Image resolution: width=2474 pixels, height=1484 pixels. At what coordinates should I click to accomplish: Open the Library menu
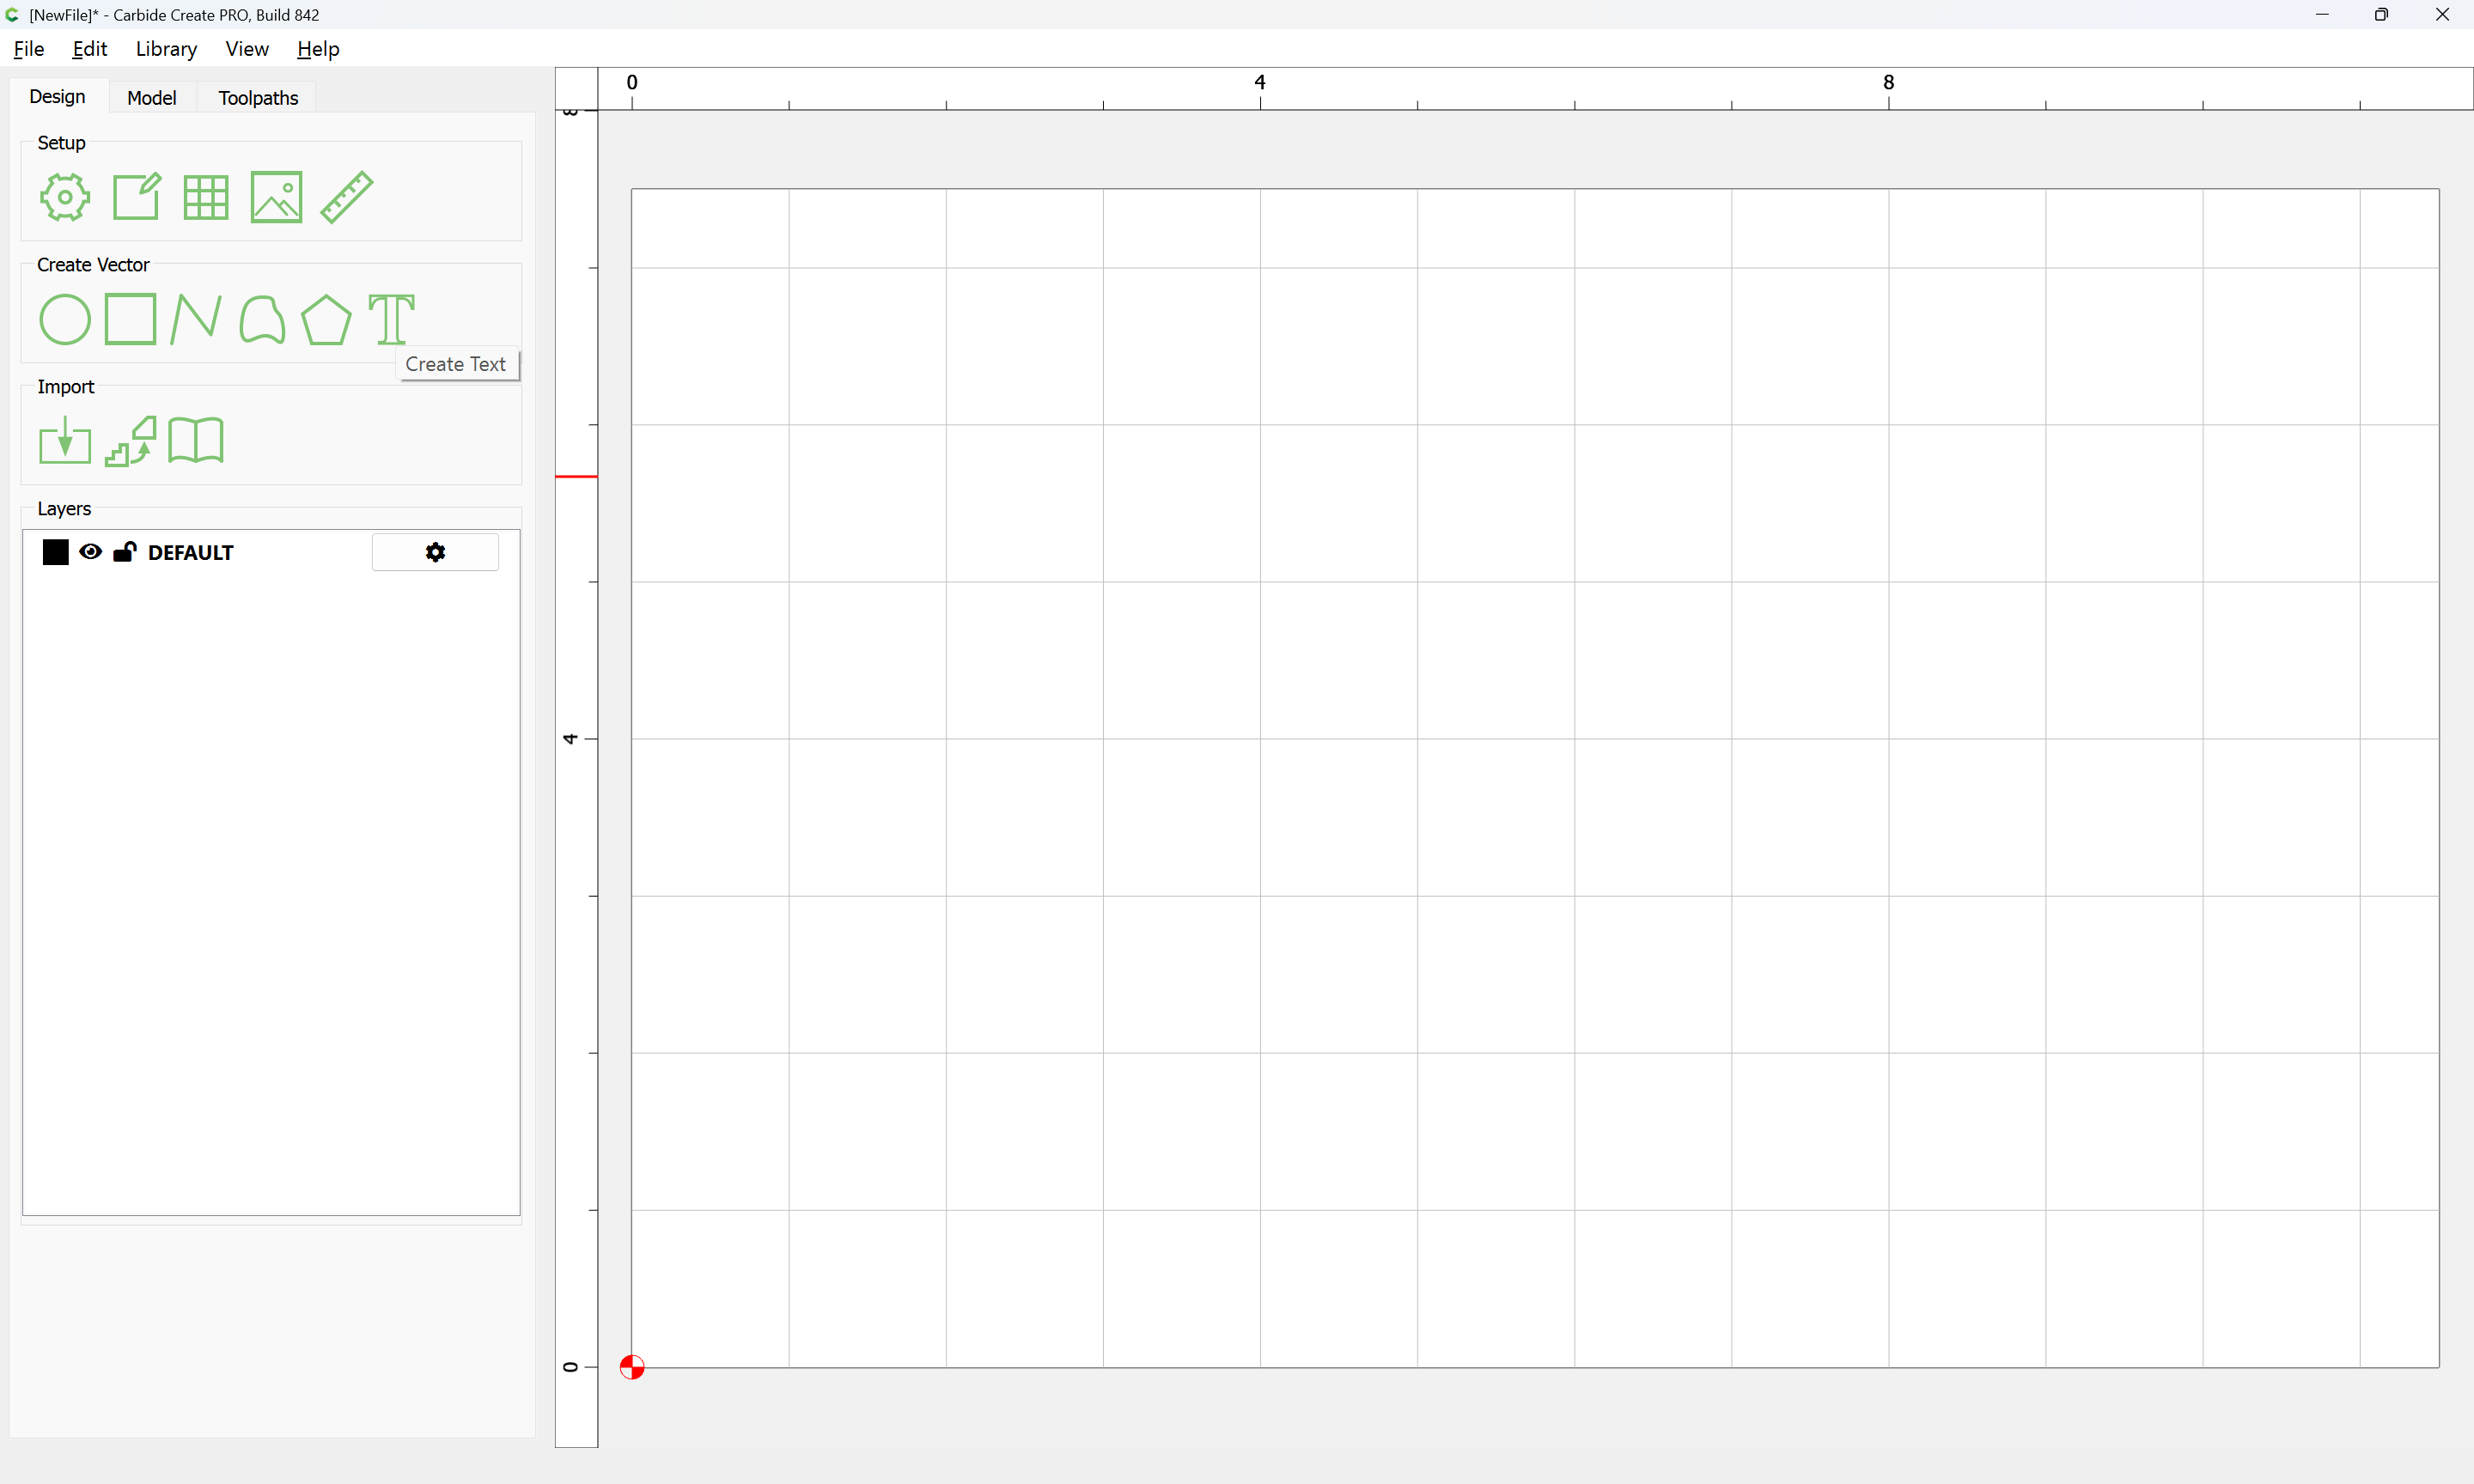pos(166,49)
